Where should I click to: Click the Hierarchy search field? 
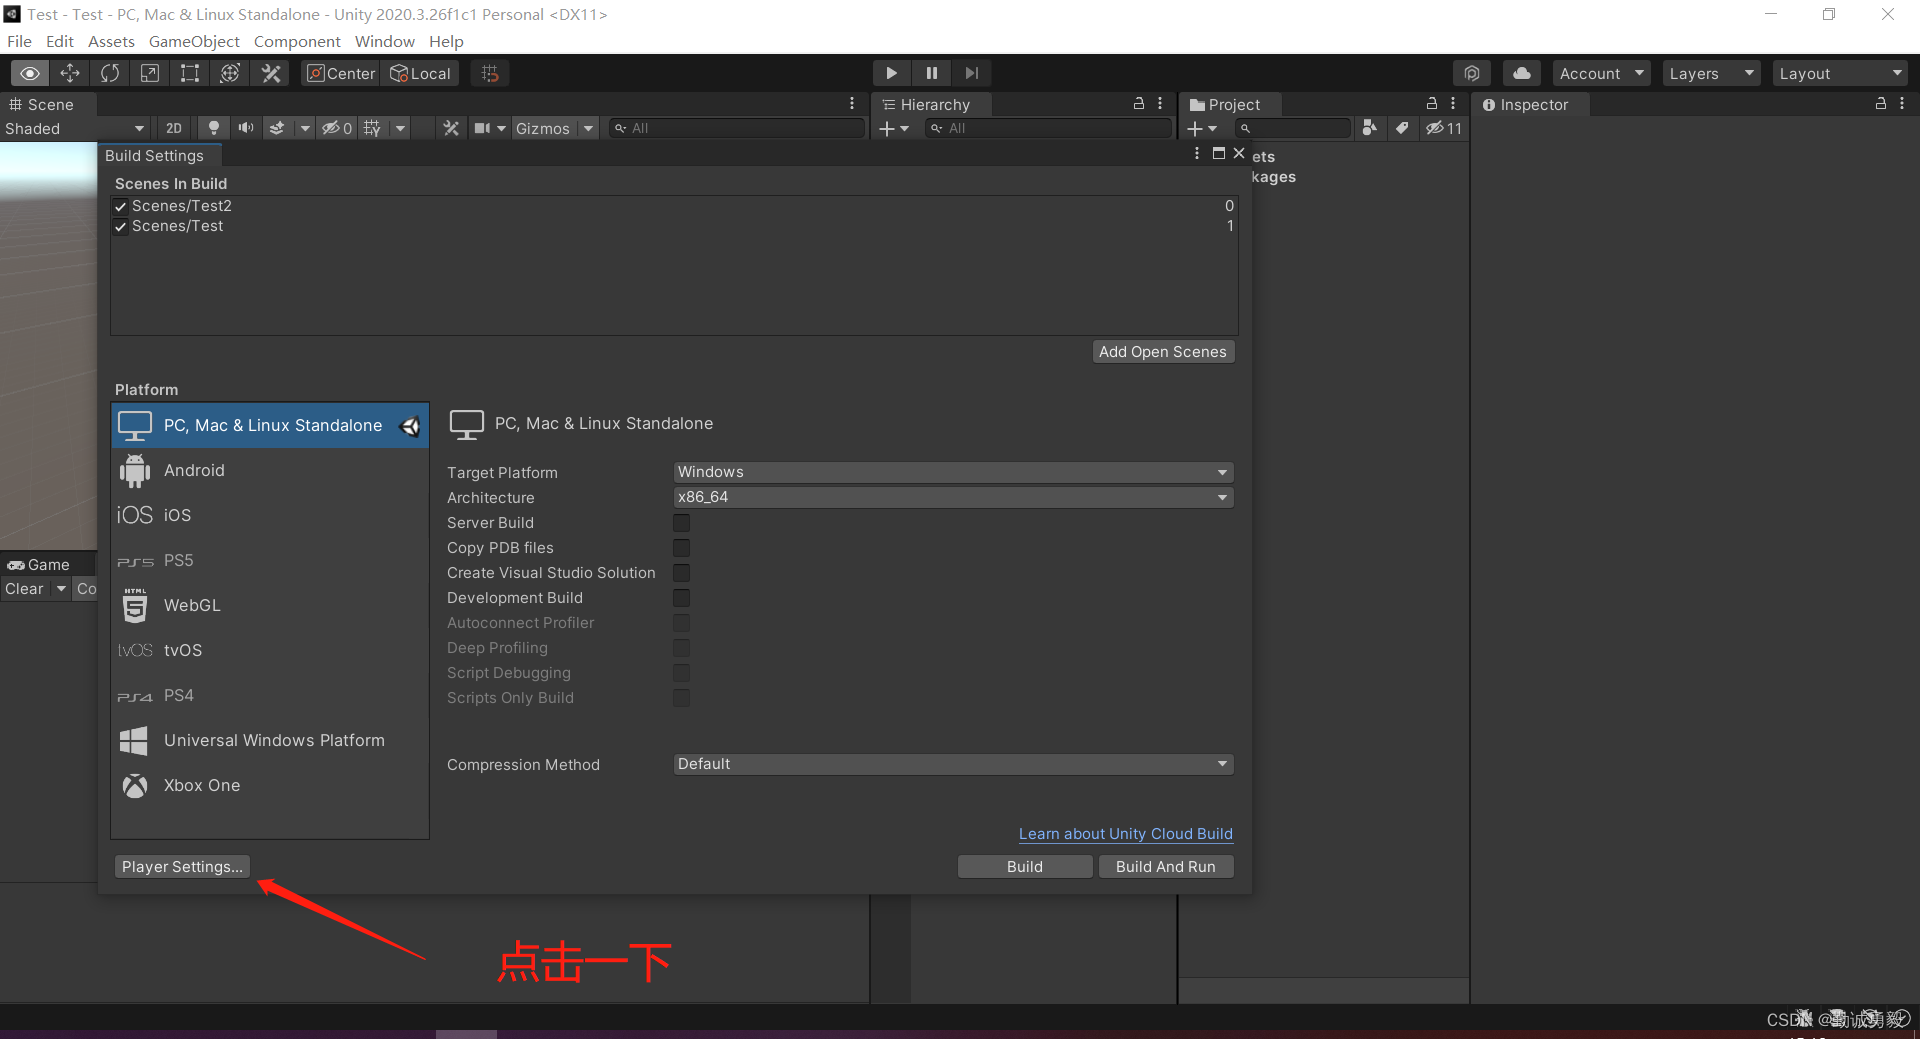[1048, 128]
